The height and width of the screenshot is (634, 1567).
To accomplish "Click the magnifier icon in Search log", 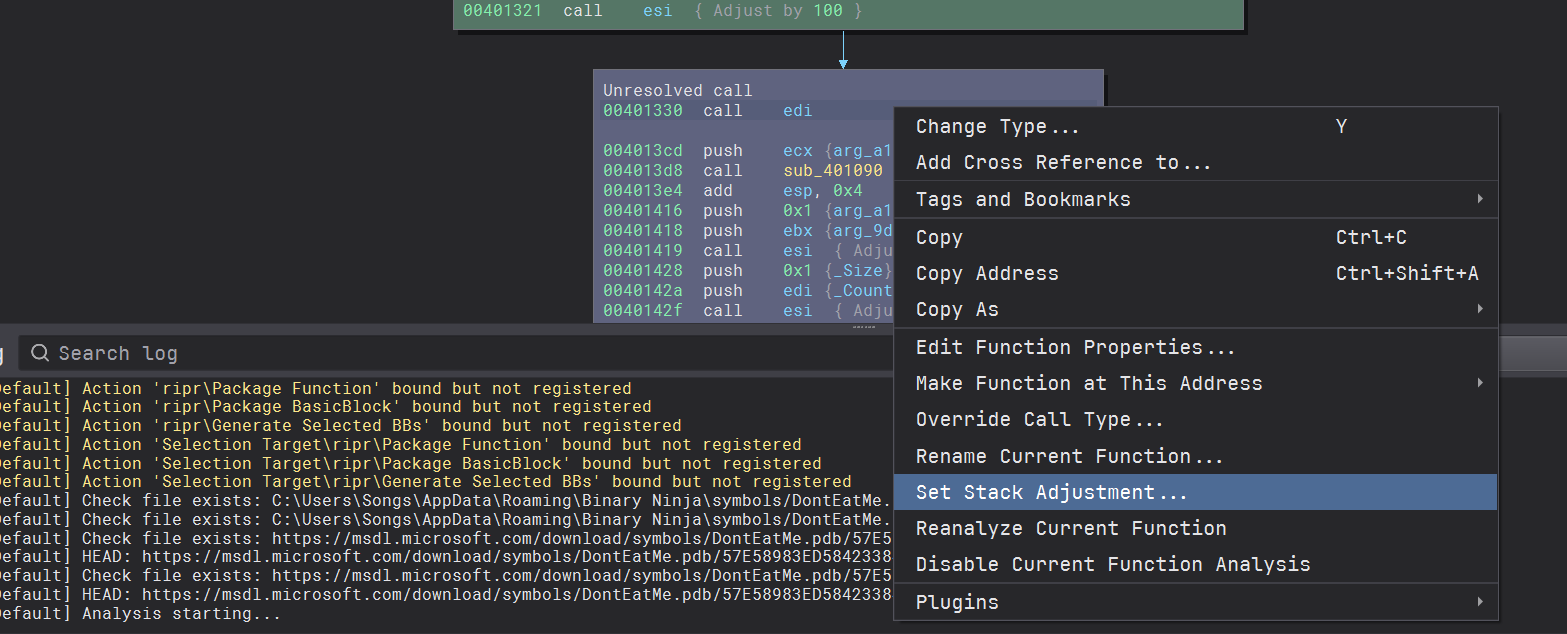I will tap(40, 353).
